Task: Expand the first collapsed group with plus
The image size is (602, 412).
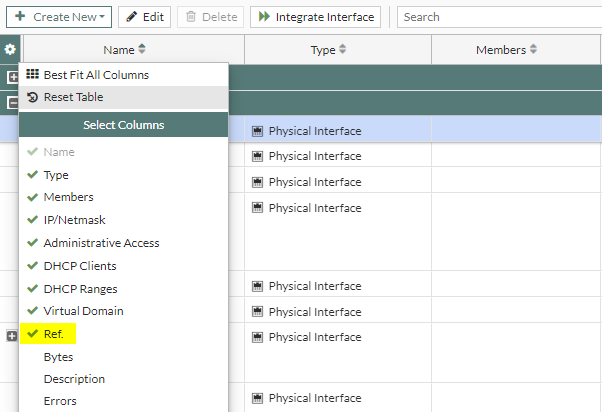Action: [13, 77]
